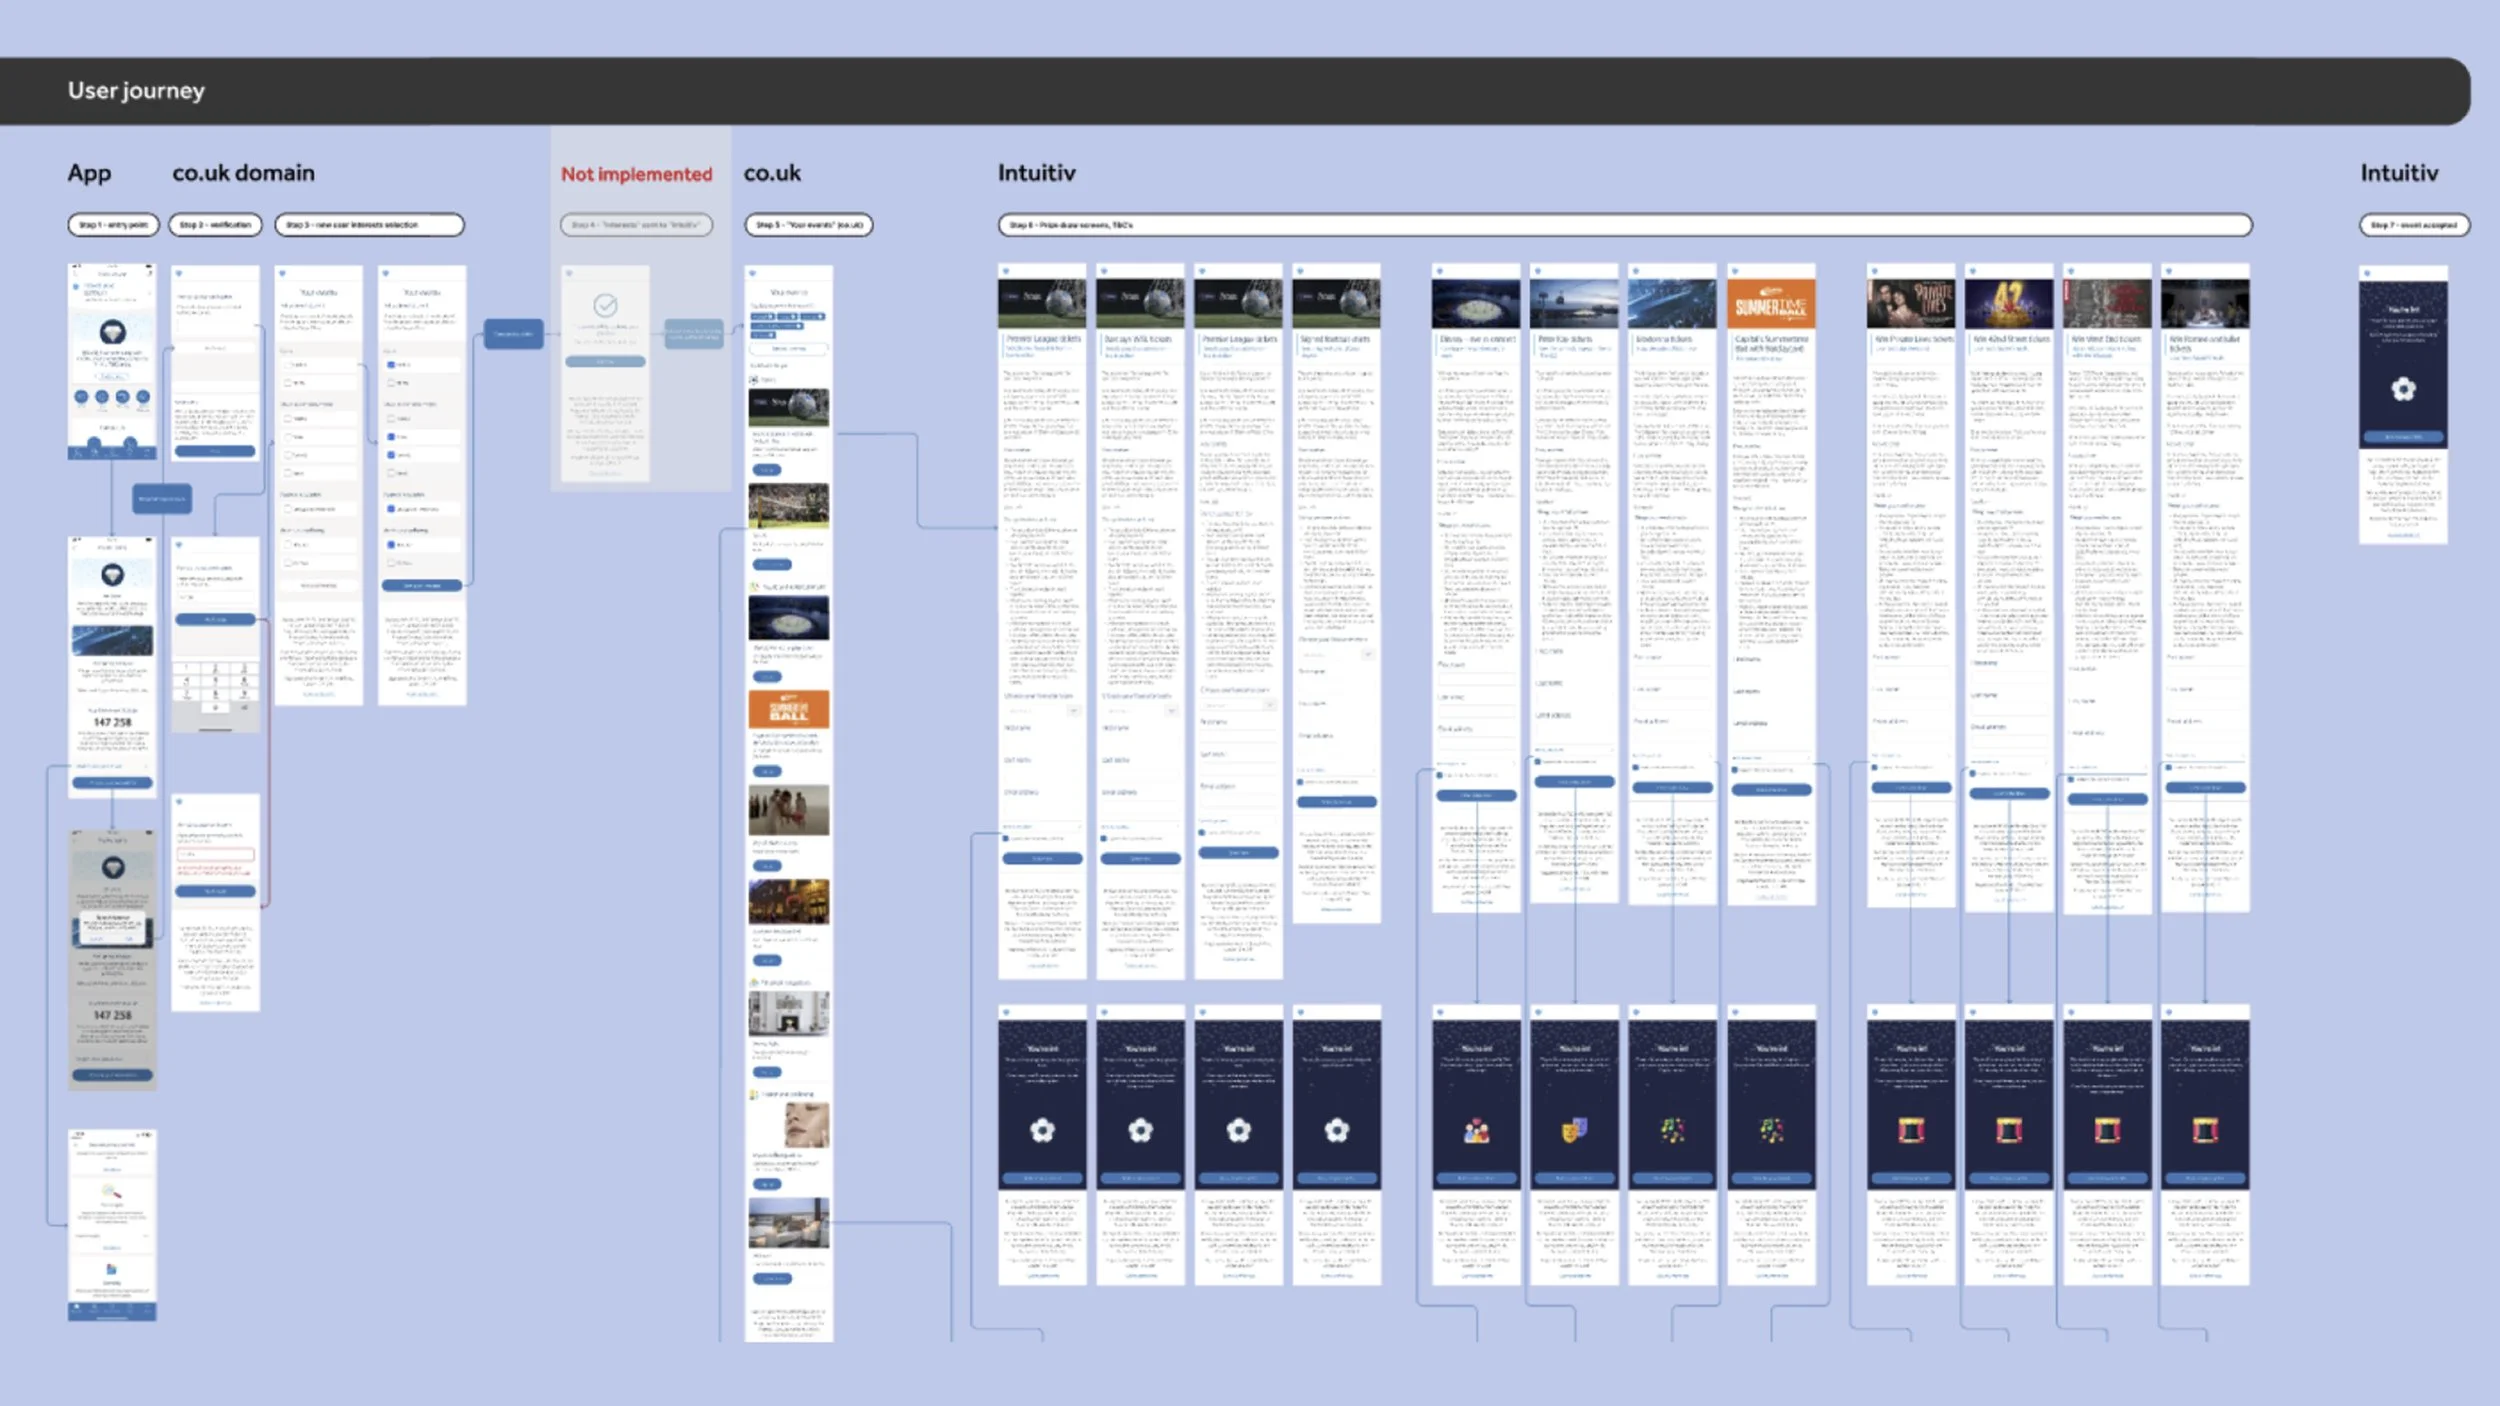Click the red-outlined input in the verification error screen
This screenshot has height=1406, width=2500.
(215, 855)
